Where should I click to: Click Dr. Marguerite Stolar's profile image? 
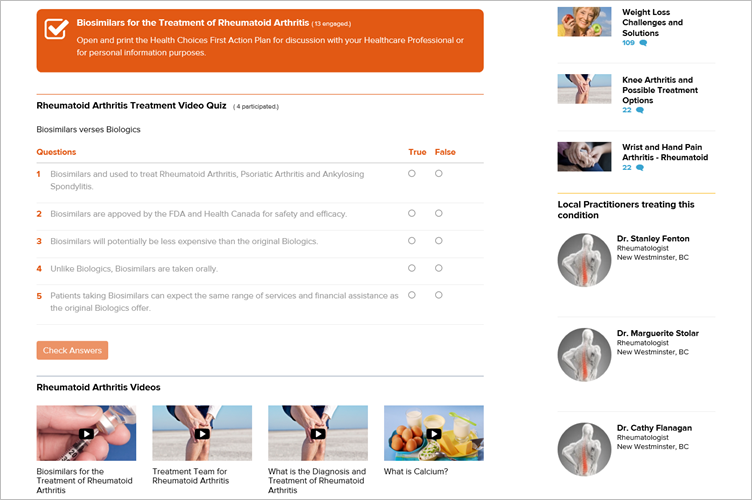tap(584, 355)
